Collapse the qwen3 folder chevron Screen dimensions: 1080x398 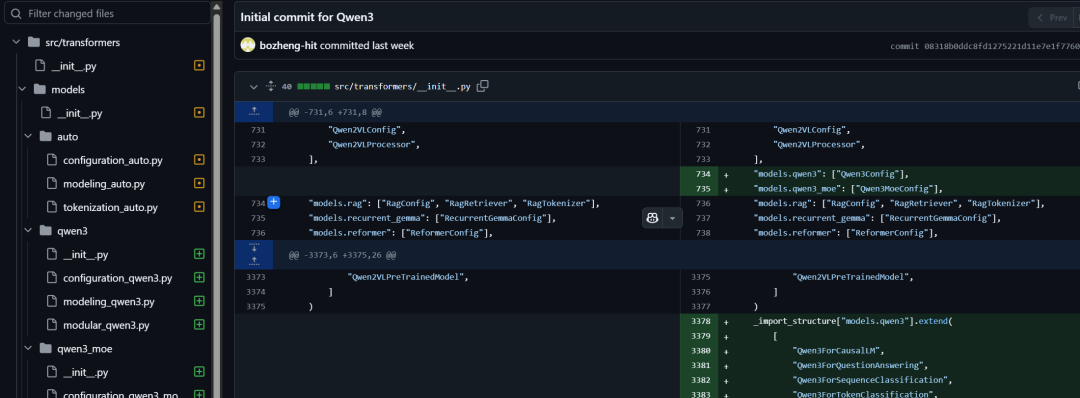[28, 231]
